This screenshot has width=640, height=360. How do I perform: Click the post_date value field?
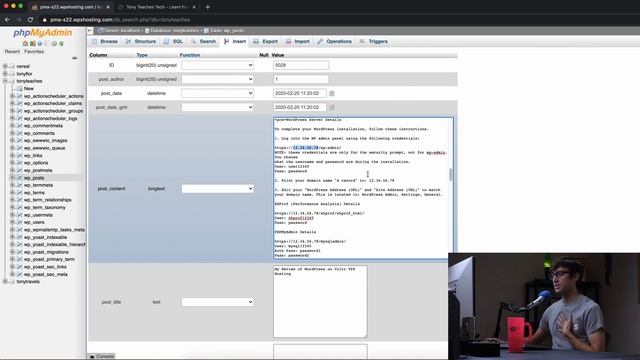pos(300,93)
